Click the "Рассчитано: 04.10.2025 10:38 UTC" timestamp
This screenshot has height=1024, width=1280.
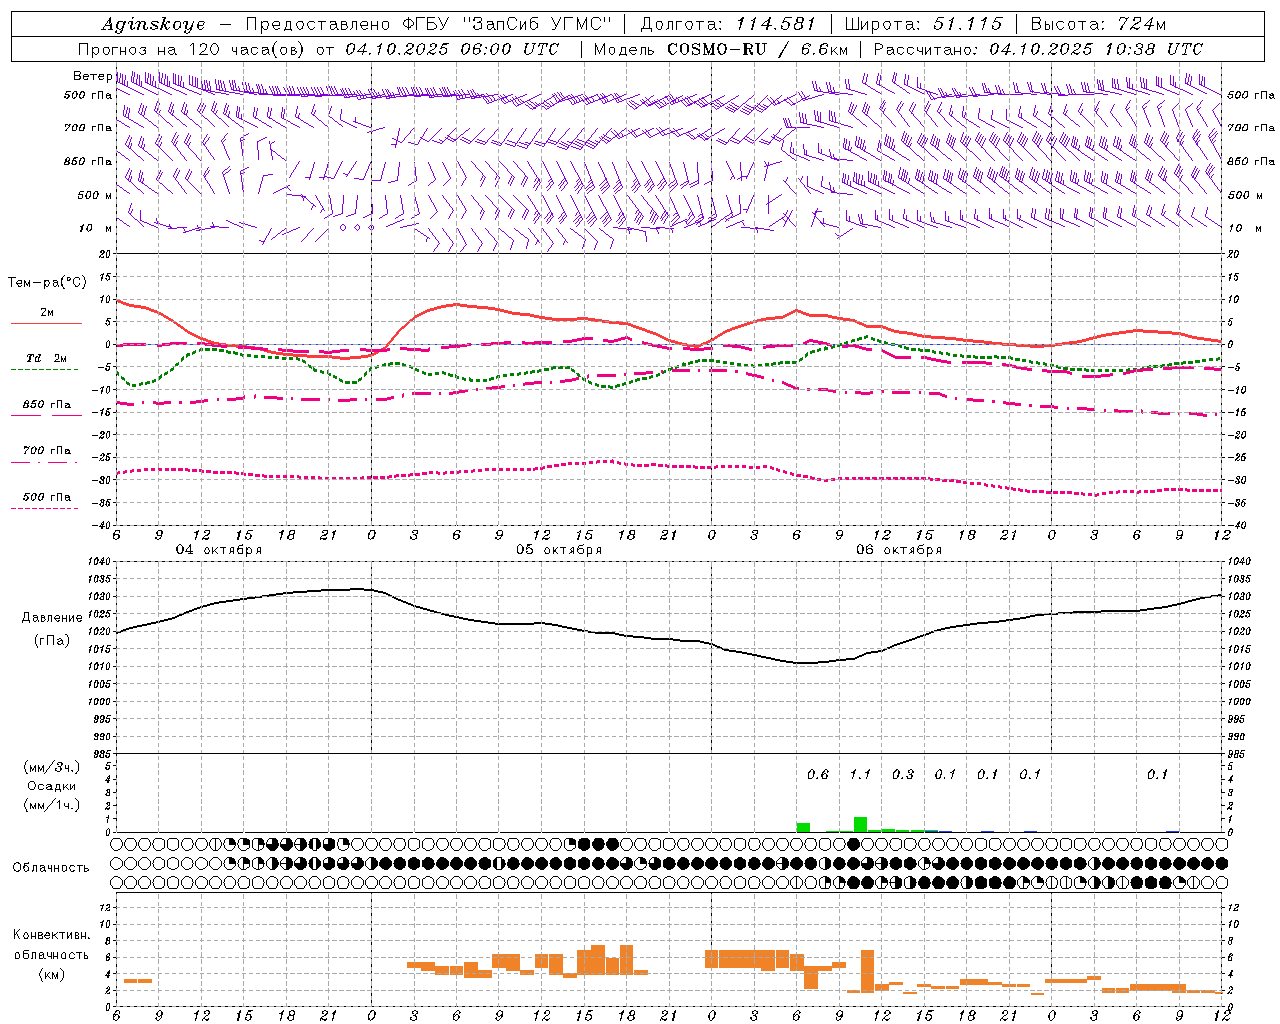1038,49
